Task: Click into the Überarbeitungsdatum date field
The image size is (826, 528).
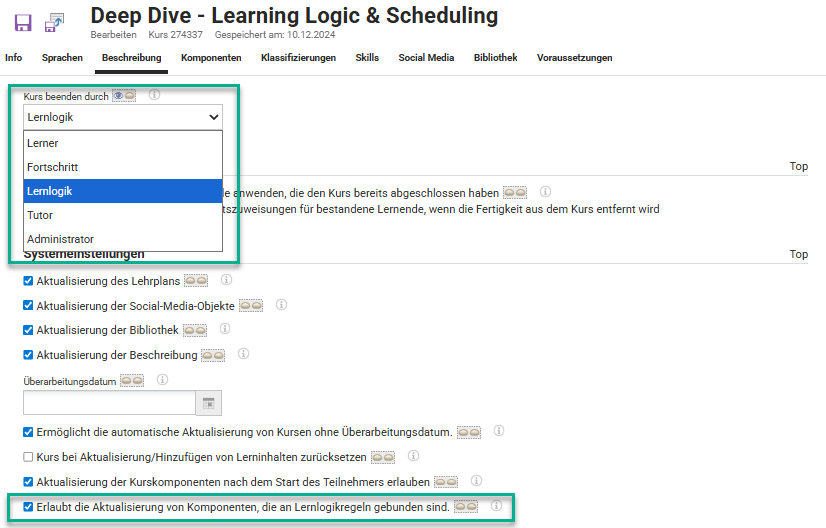Action: click(110, 403)
